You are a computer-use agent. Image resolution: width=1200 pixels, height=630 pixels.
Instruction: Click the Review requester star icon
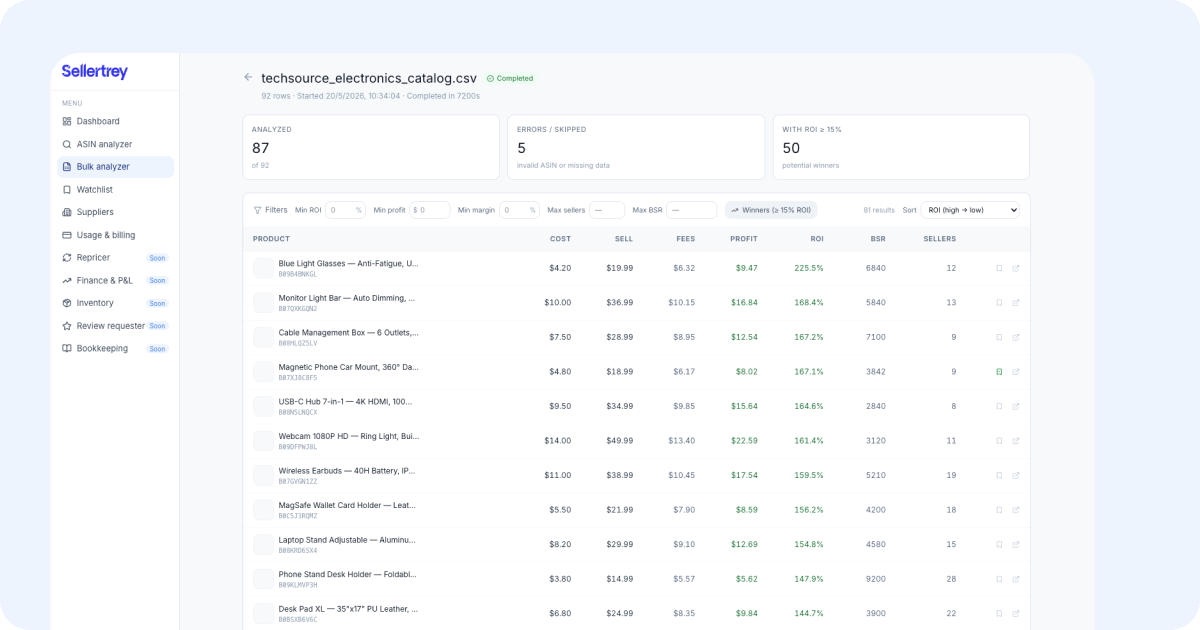coord(67,326)
